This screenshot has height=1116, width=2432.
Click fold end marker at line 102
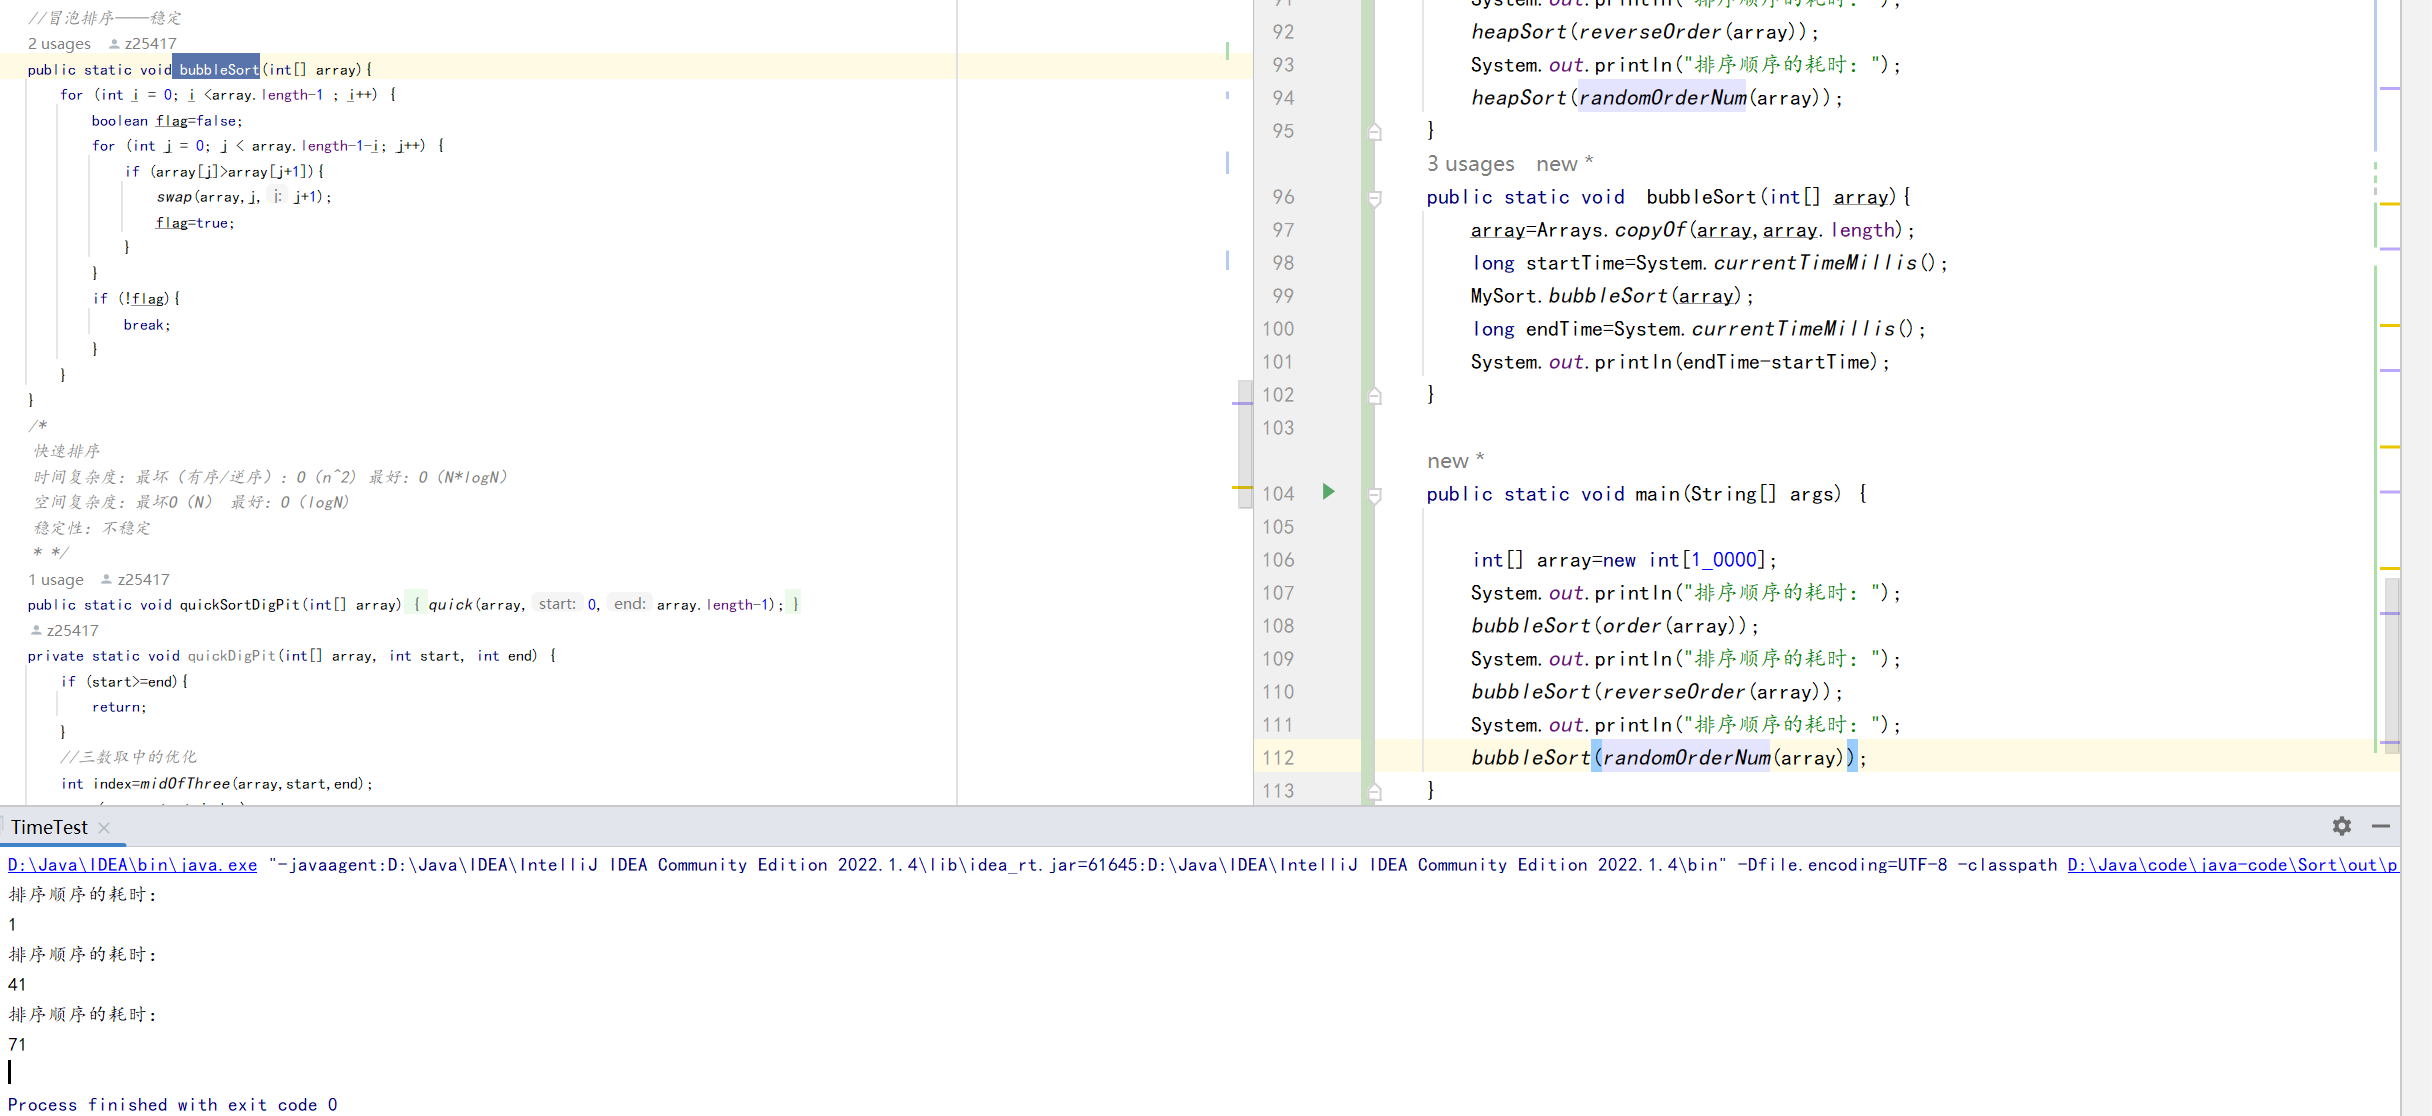(x=1374, y=396)
